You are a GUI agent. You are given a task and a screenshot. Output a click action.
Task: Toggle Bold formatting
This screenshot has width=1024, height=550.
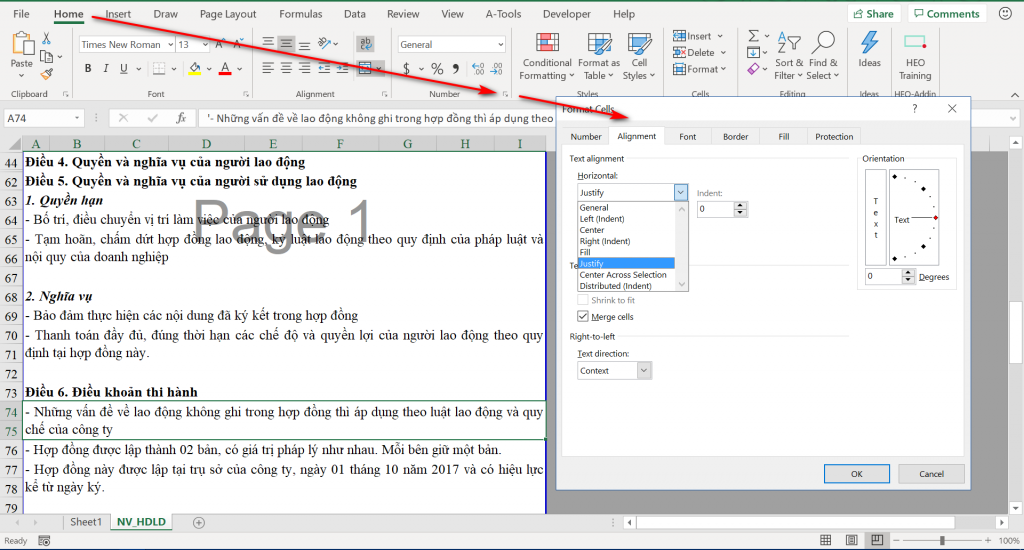pos(88,68)
